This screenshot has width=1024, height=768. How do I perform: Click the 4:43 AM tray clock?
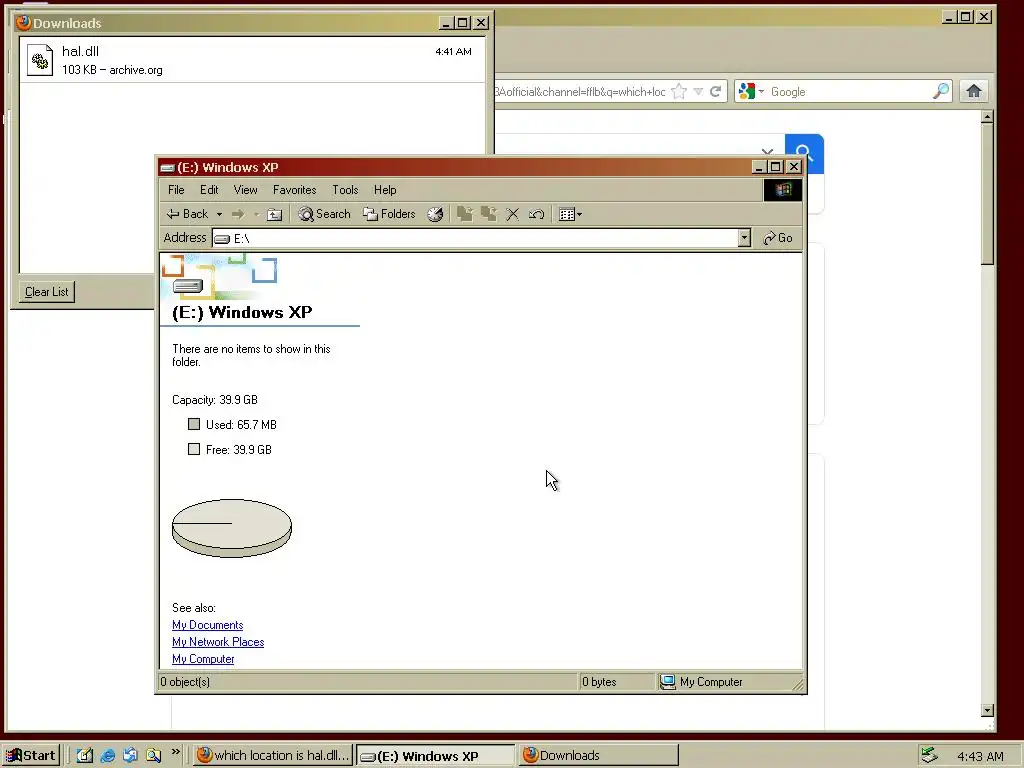[980, 756]
